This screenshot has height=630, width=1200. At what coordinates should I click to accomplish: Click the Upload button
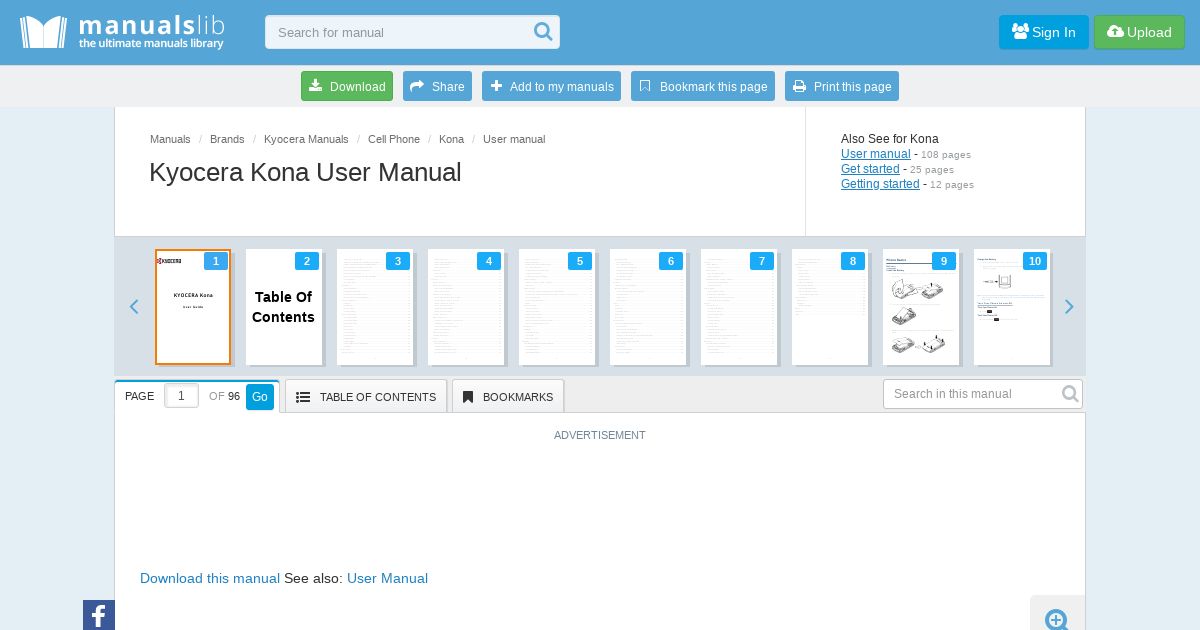pyautogui.click(x=1139, y=32)
